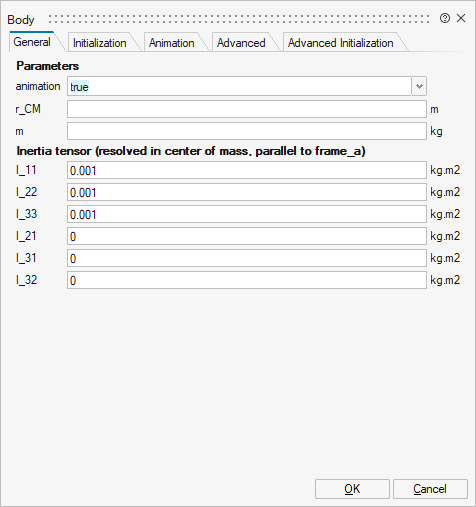Focus the m mass input field

pos(247,131)
